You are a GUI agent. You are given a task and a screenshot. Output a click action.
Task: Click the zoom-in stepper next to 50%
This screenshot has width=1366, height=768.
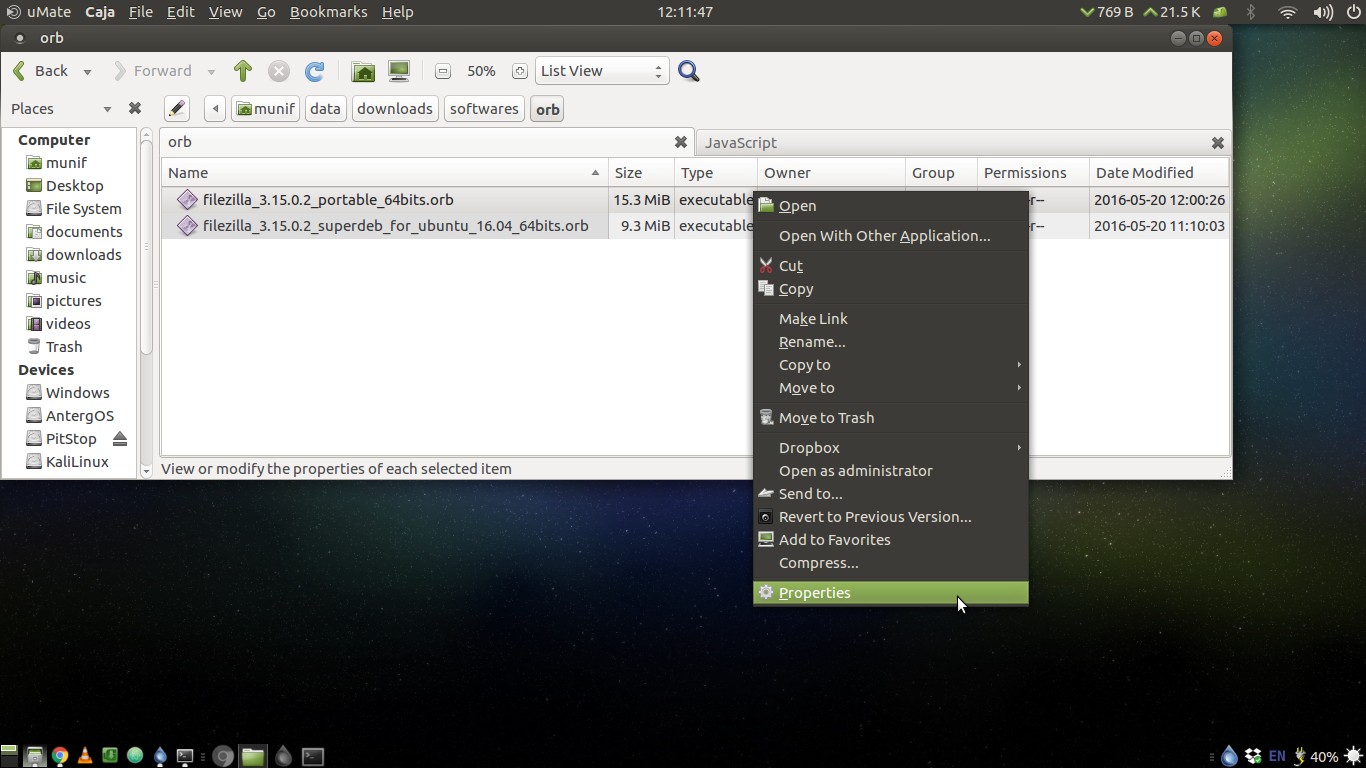(x=519, y=71)
